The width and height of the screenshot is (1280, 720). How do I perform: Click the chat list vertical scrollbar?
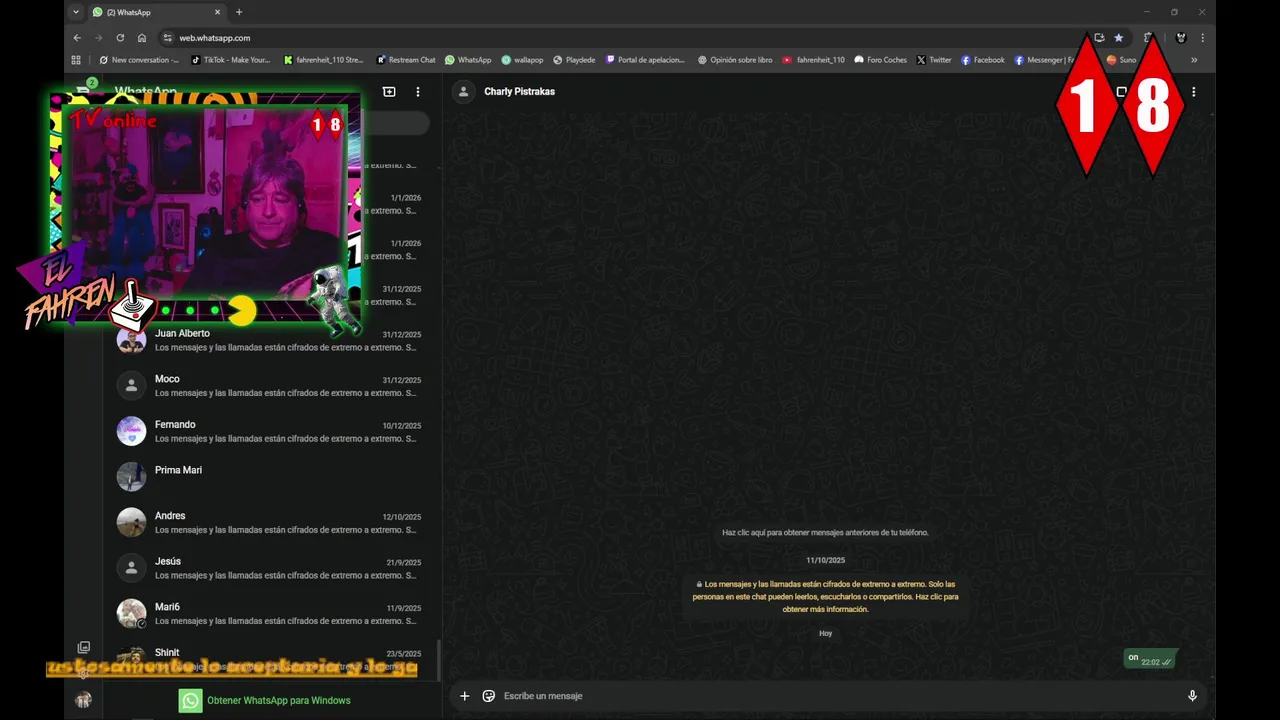[x=439, y=660]
